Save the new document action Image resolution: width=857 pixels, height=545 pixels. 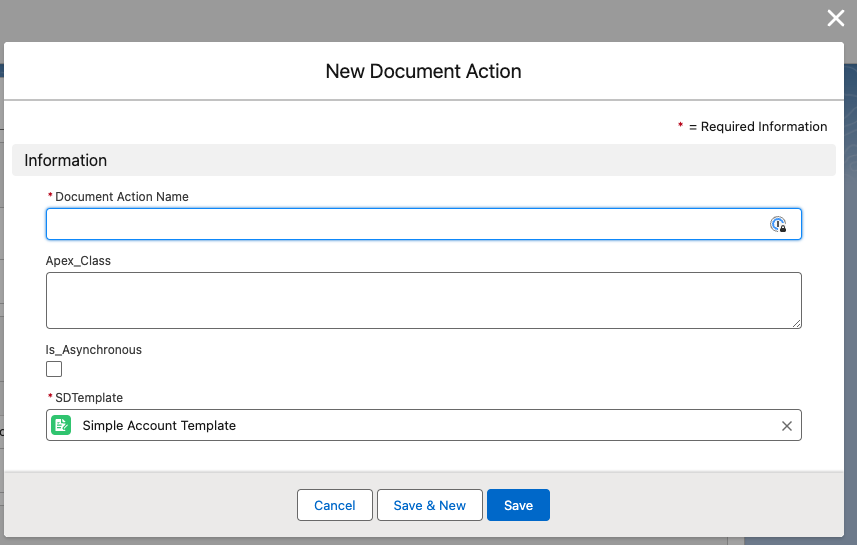[518, 505]
